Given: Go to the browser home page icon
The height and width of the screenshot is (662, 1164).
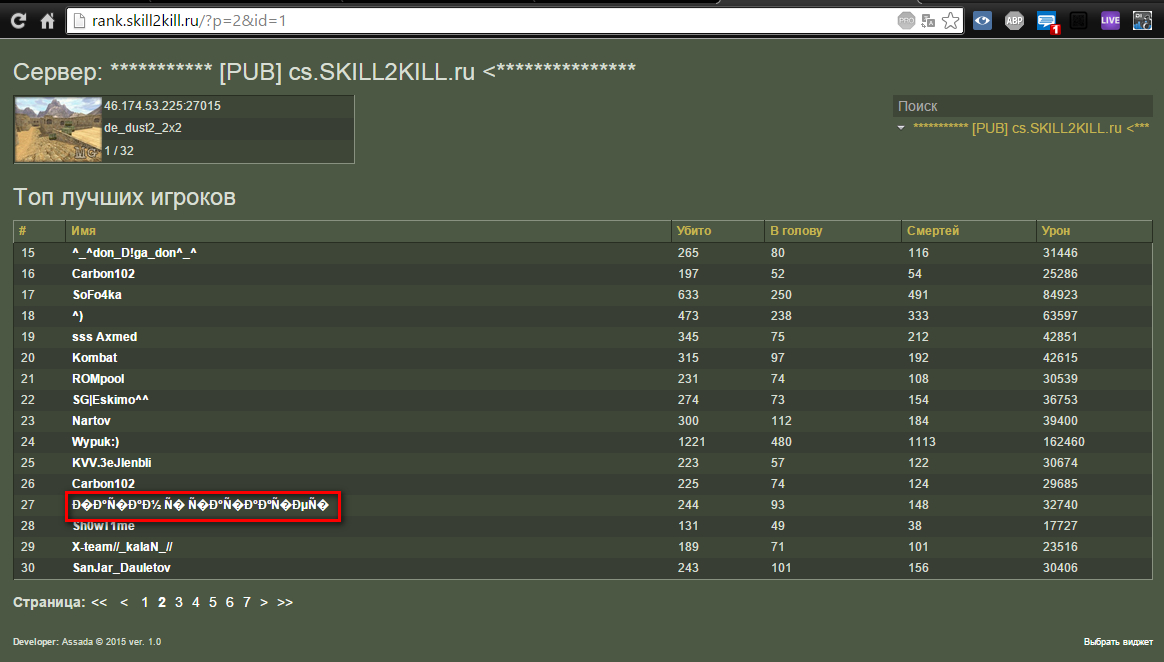Looking at the screenshot, I should (48, 21).
